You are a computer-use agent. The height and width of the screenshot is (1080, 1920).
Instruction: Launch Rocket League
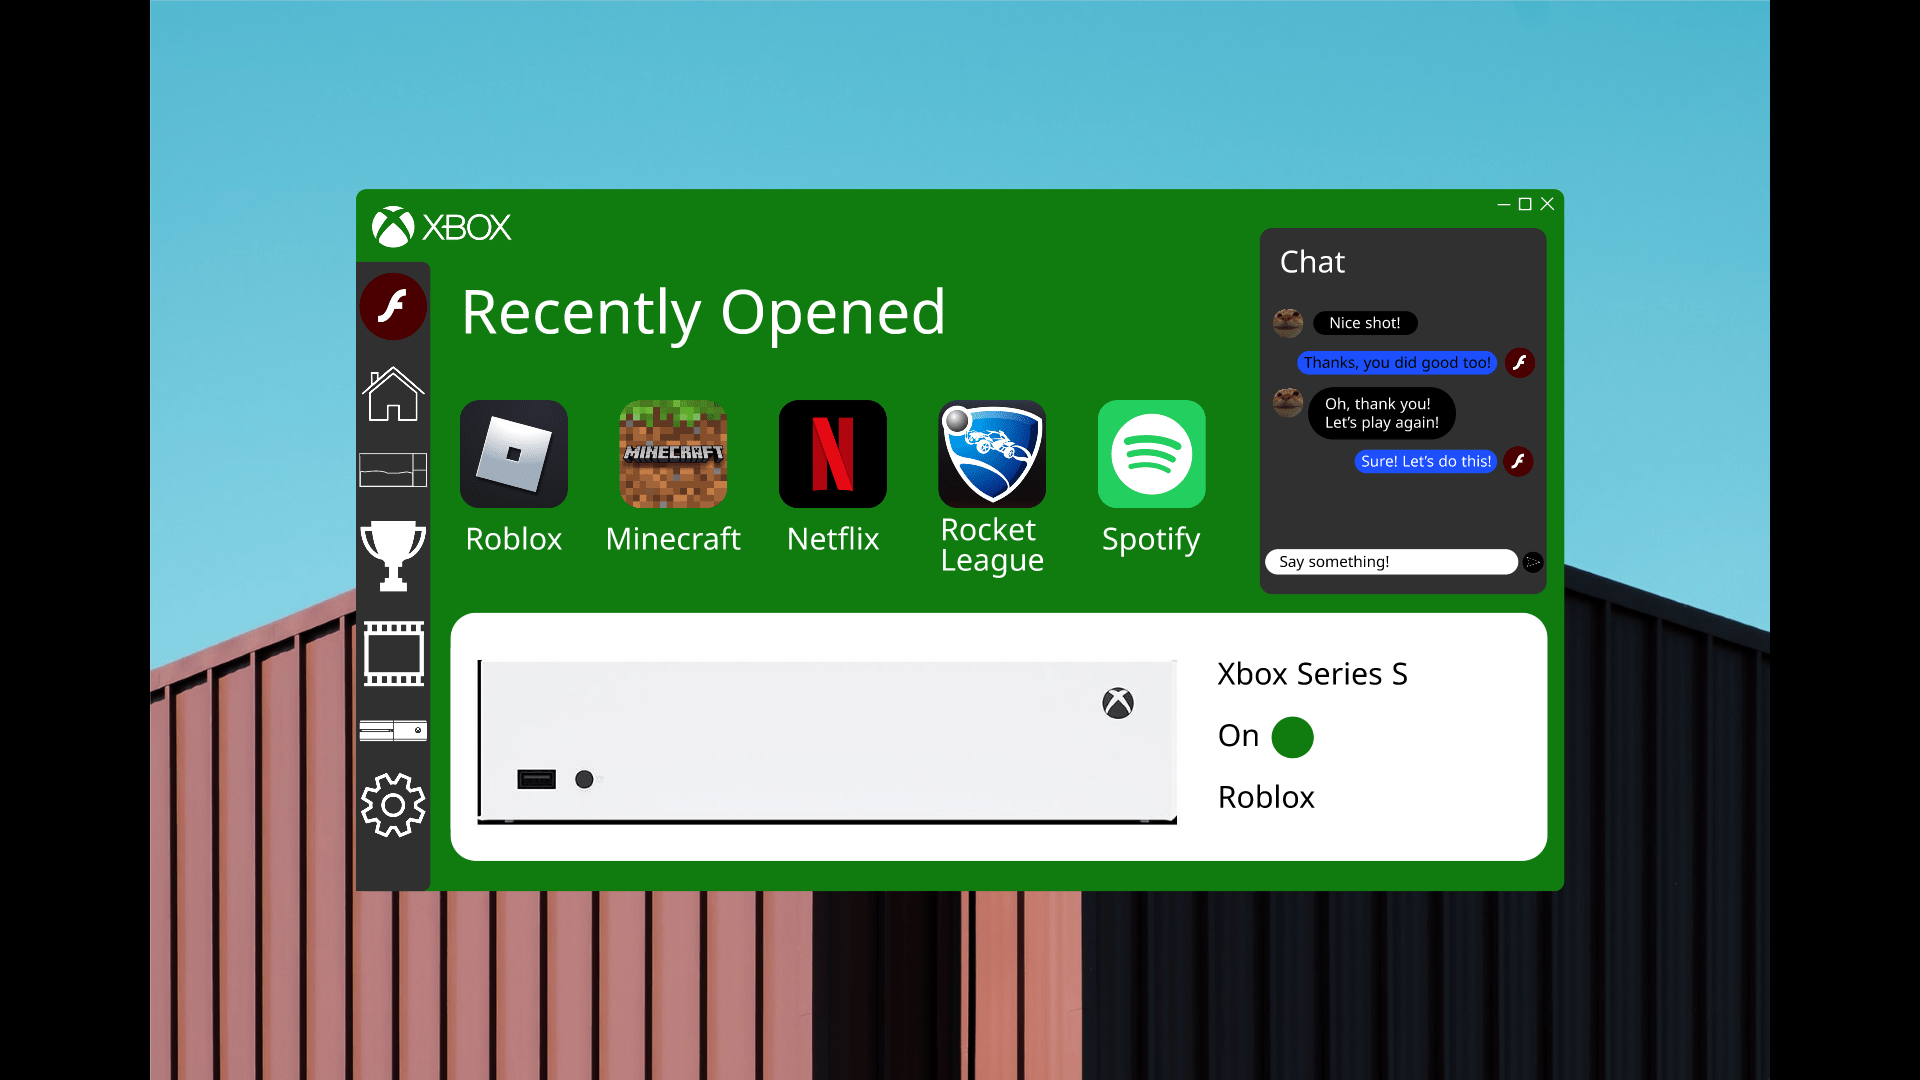(991, 453)
